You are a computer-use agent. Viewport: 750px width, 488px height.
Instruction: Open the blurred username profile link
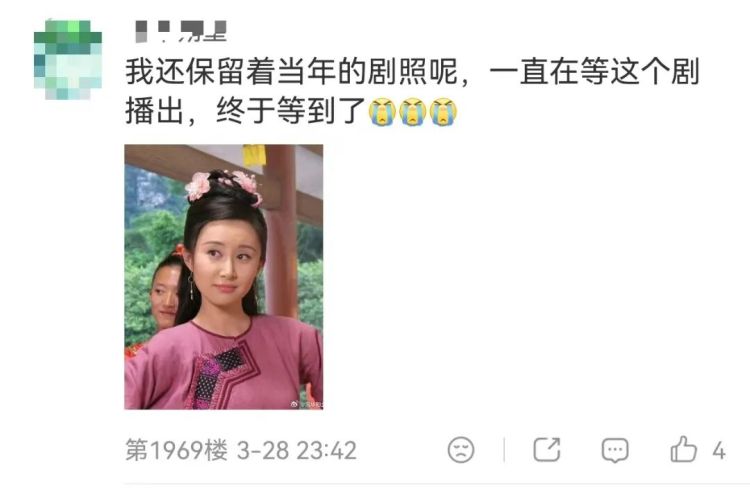point(181,32)
